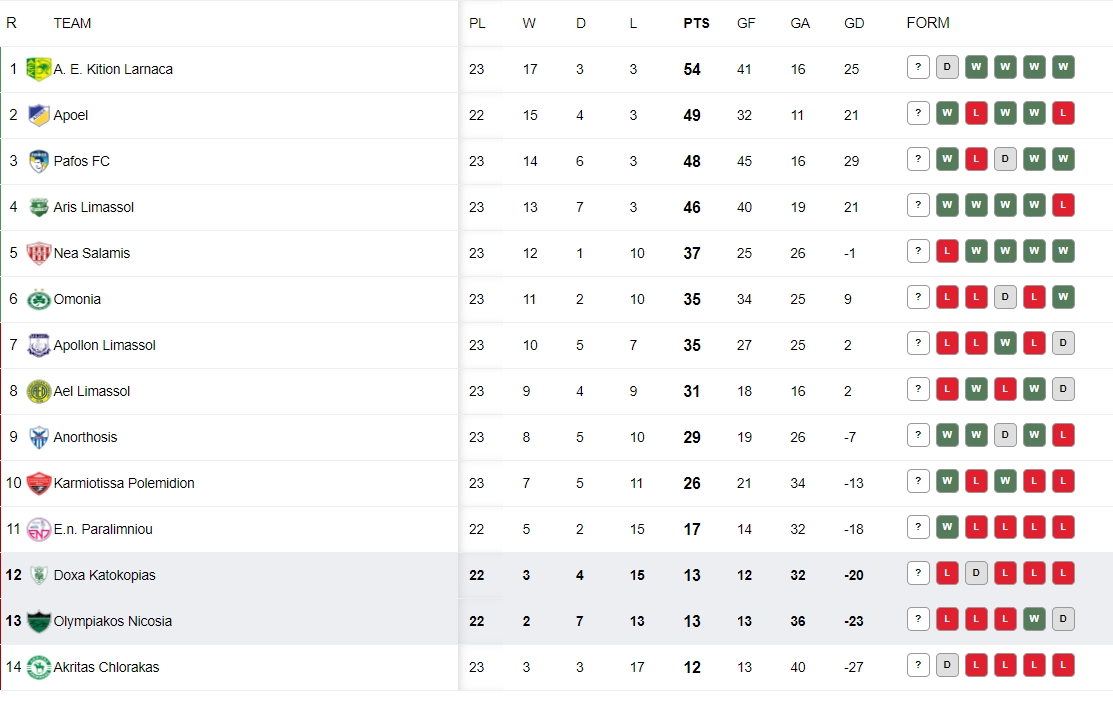Click the Olympiakos Nicosia crest
The height and width of the screenshot is (702, 1113).
[x=38, y=621]
